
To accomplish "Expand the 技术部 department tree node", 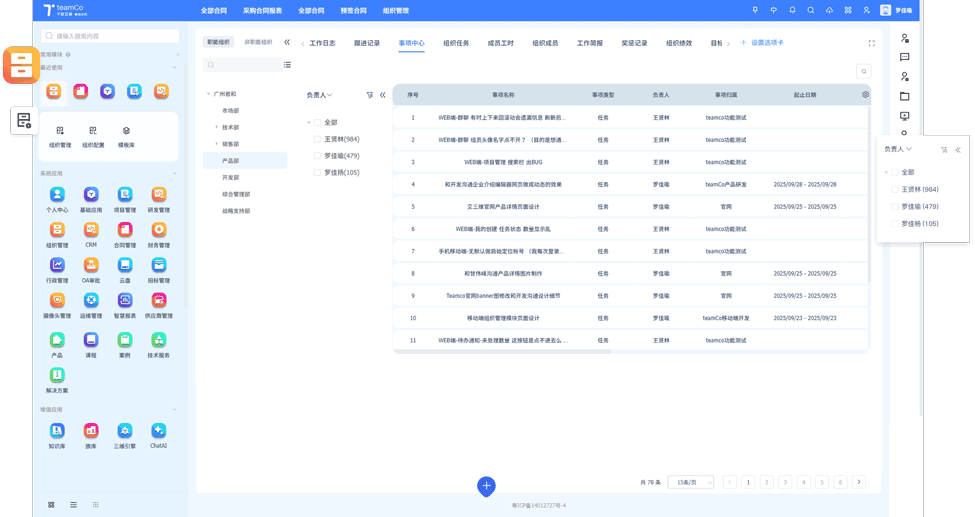I will click(216, 128).
